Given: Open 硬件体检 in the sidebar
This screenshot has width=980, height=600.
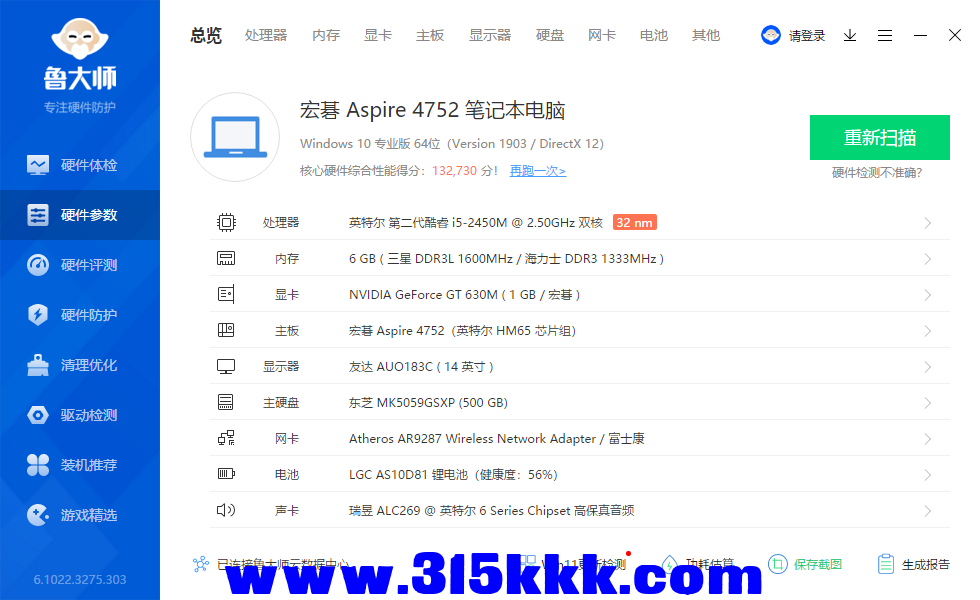Looking at the screenshot, I should pos(80,165).
